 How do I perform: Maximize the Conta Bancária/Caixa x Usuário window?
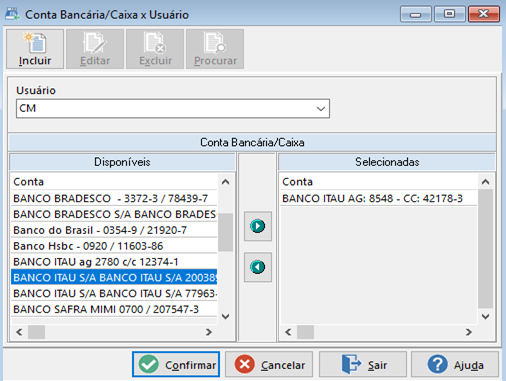pyautogui.click(x=449, y=14)
